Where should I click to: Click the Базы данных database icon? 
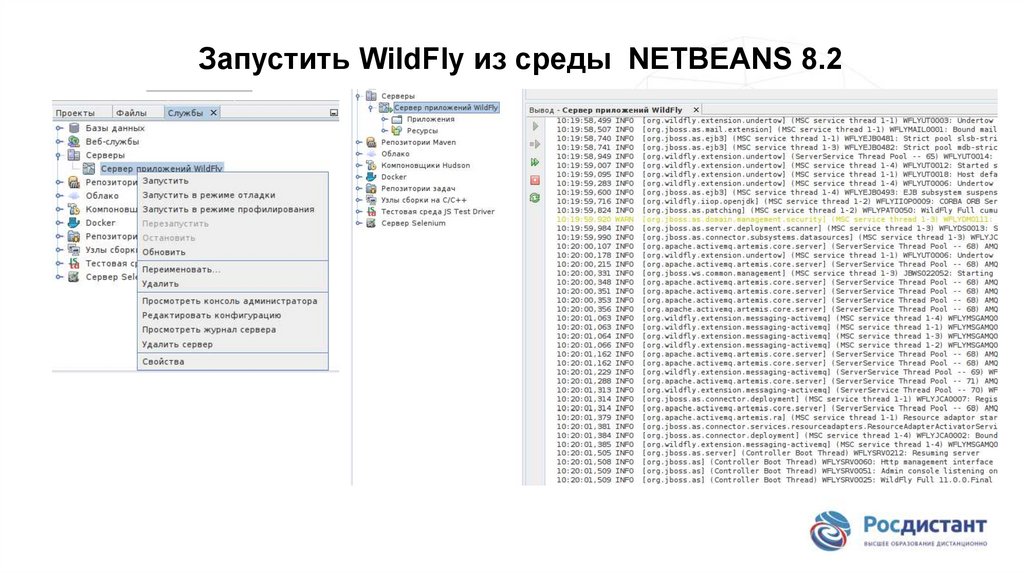pyautogui.click(x=74, y=128)
